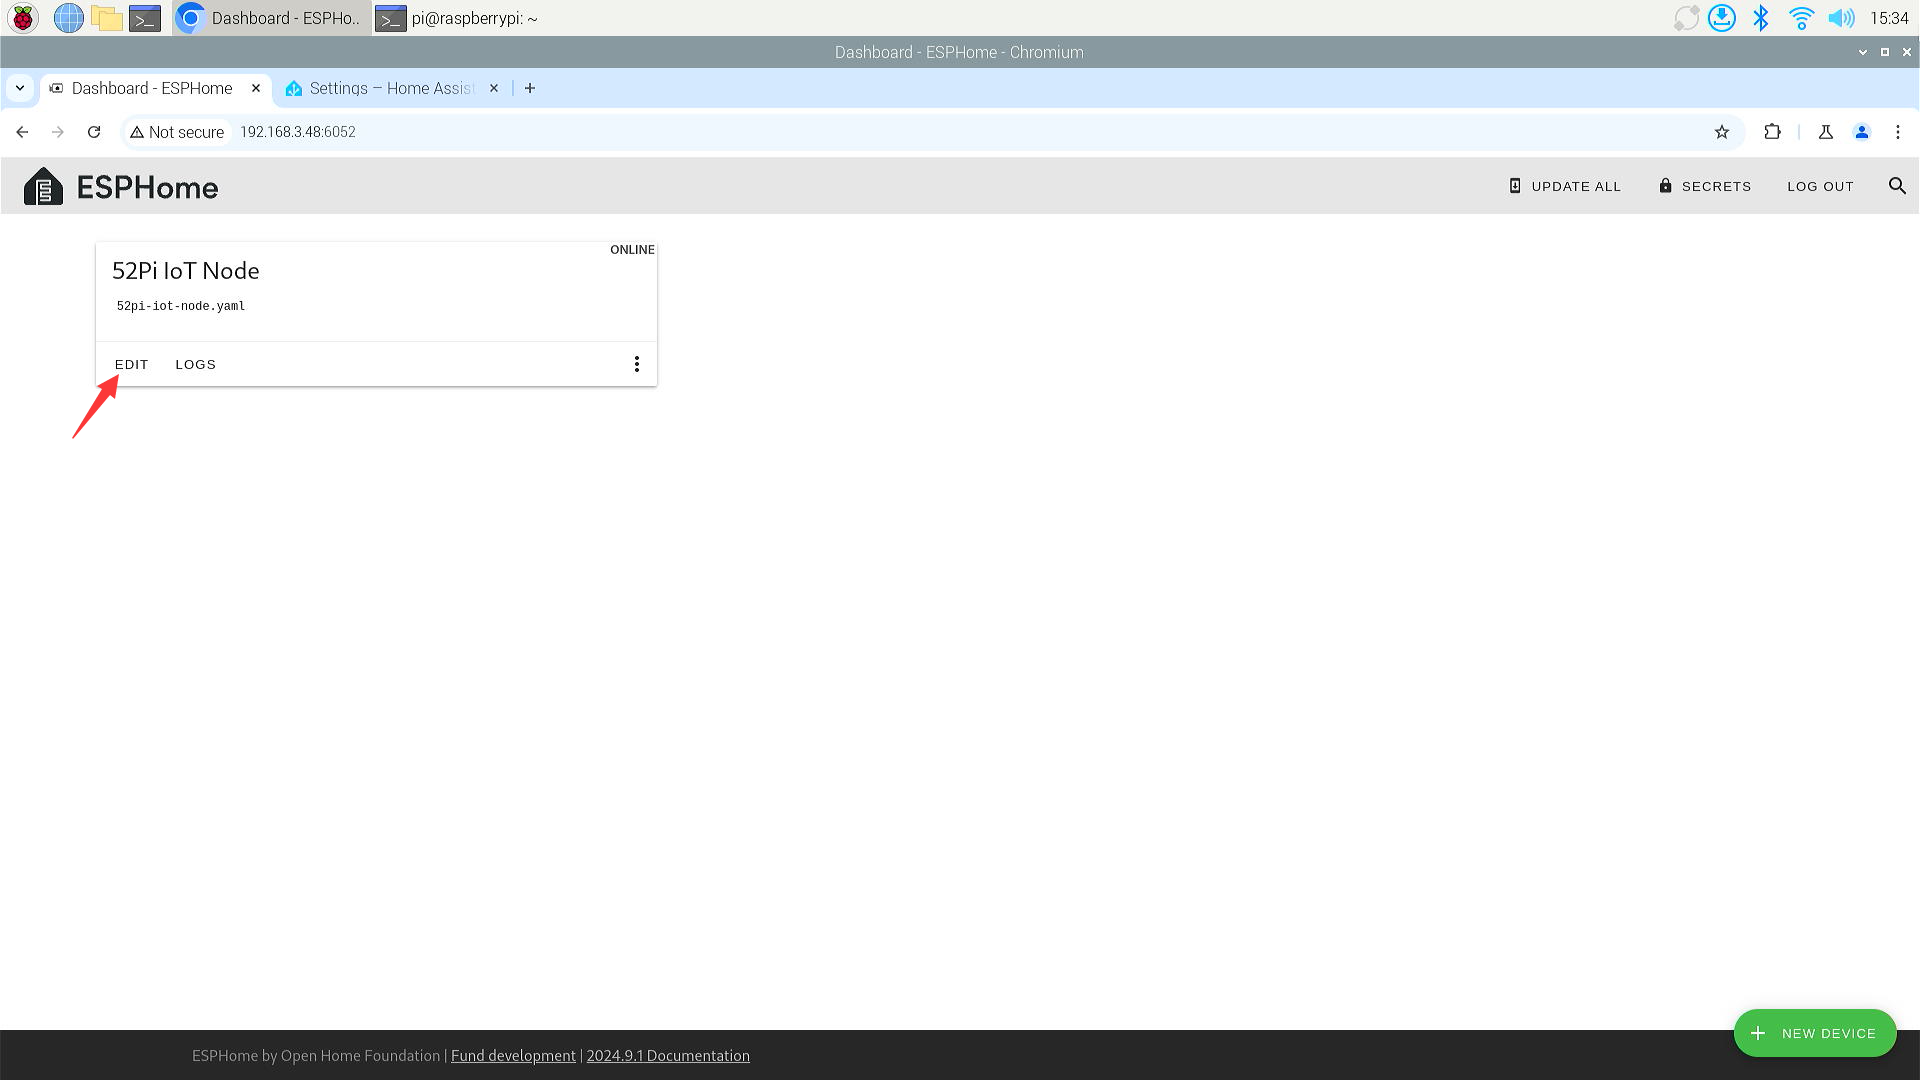
Task: Go forward in browser history
Action: tap(58, 132)
